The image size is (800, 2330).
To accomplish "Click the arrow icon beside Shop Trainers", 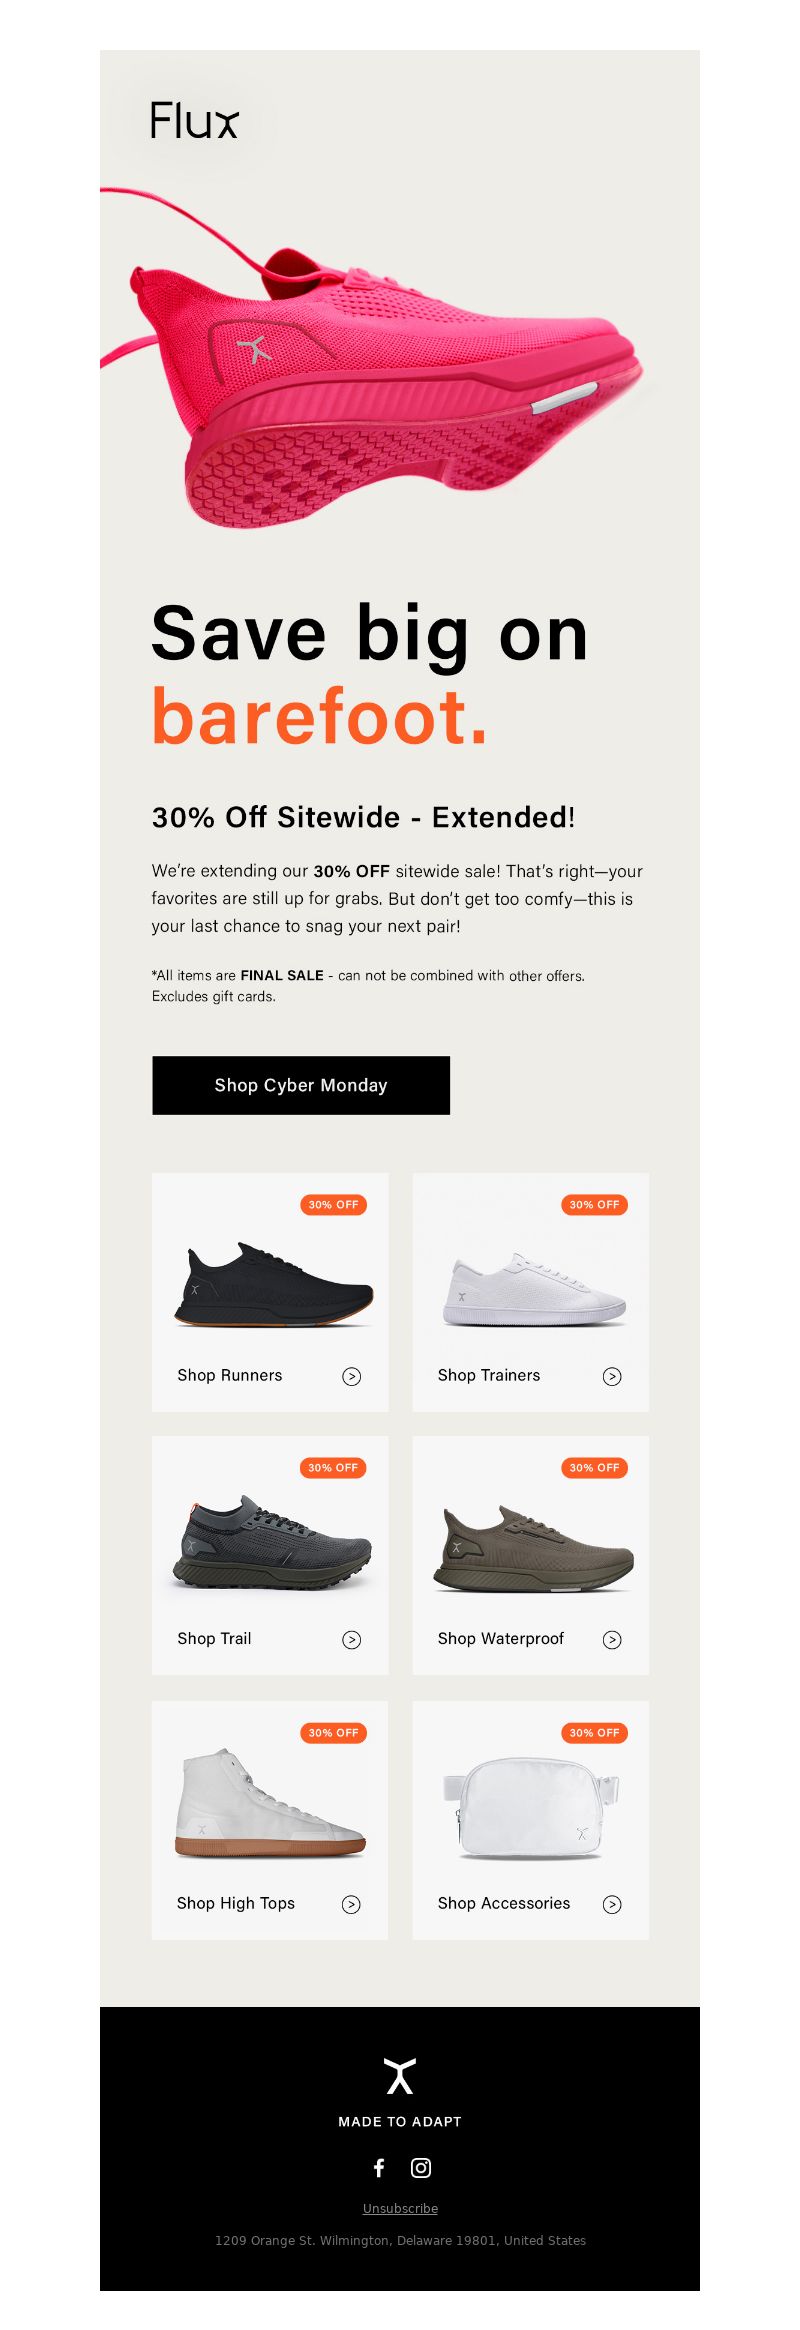I will (612, 1376).
